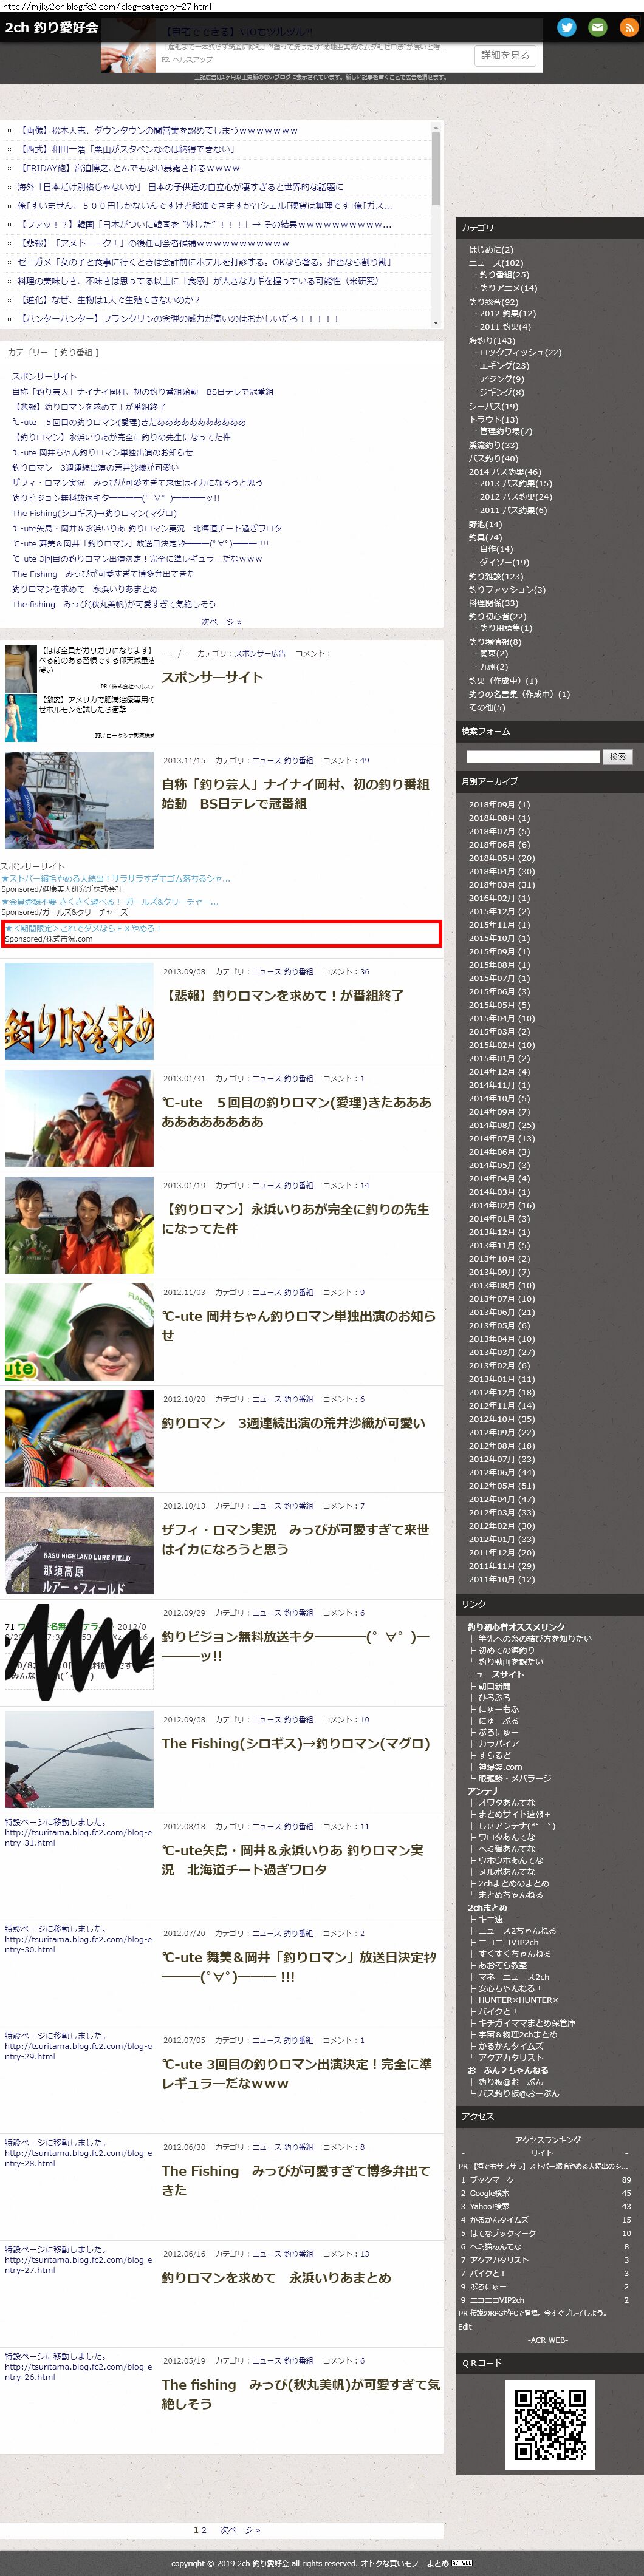Image resolution: width=644 pixels, height=2576 pixels.
Task: Select その他(5) category
Action: point(487,707)
